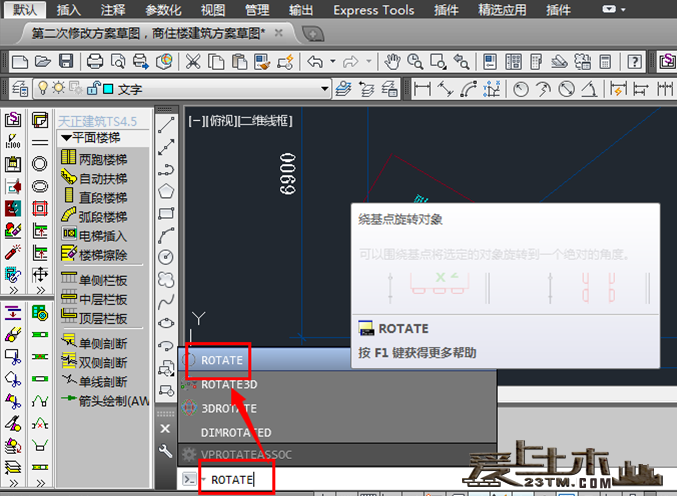Open file with the Open folder icon

coord(43,62)
